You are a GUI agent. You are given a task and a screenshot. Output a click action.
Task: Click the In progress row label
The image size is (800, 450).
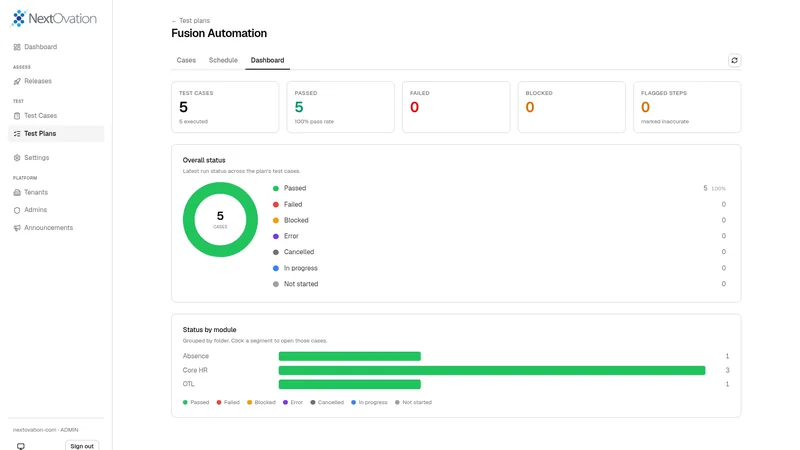(301, 268)
